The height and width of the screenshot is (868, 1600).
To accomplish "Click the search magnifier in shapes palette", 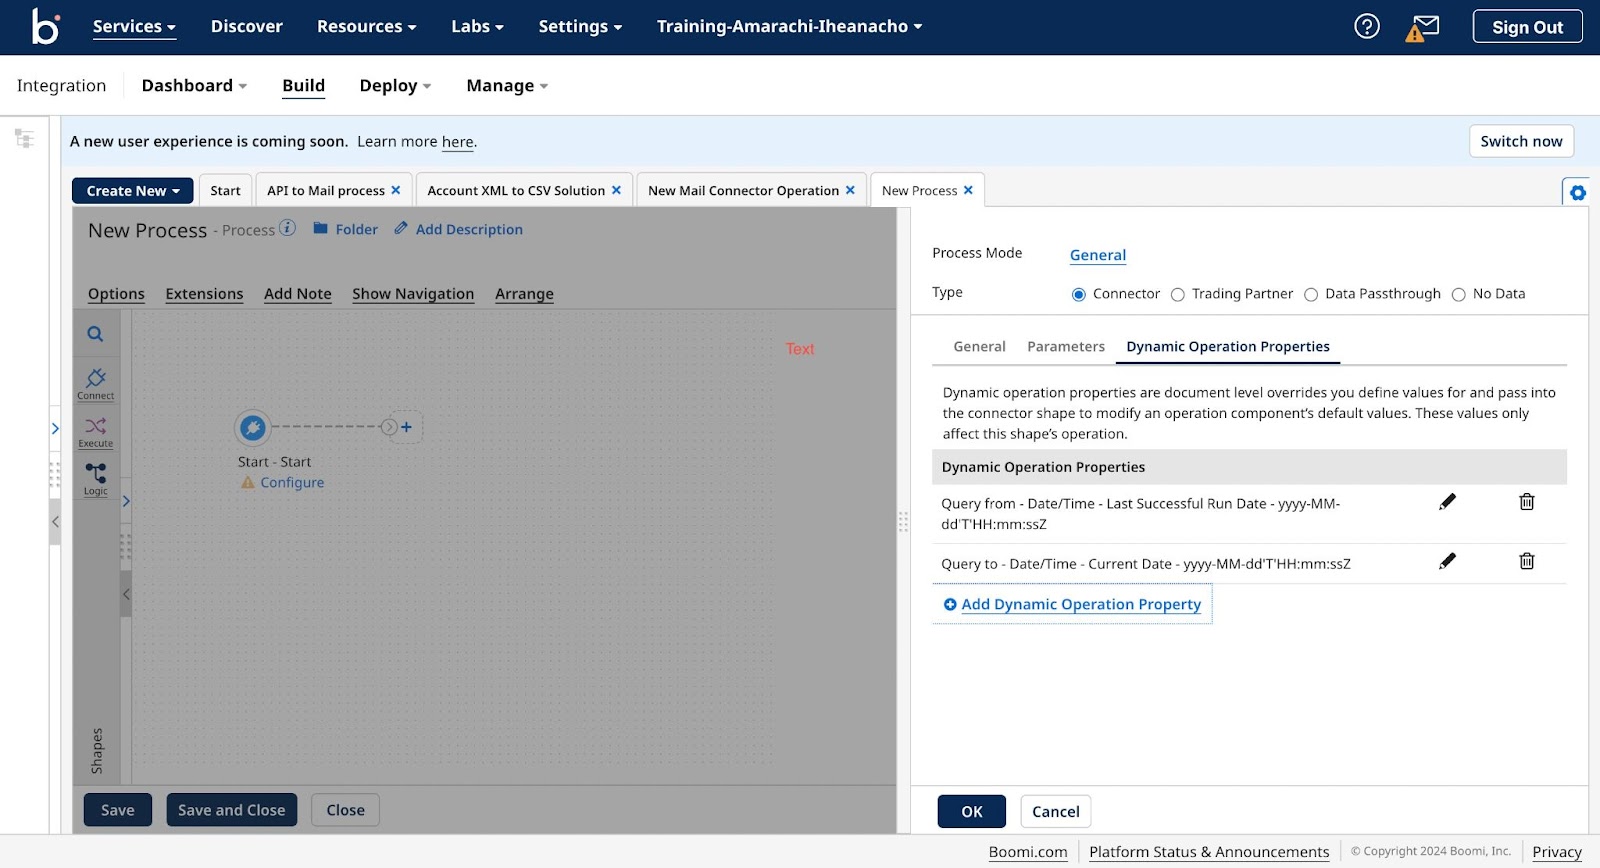I will coord(95,334).
